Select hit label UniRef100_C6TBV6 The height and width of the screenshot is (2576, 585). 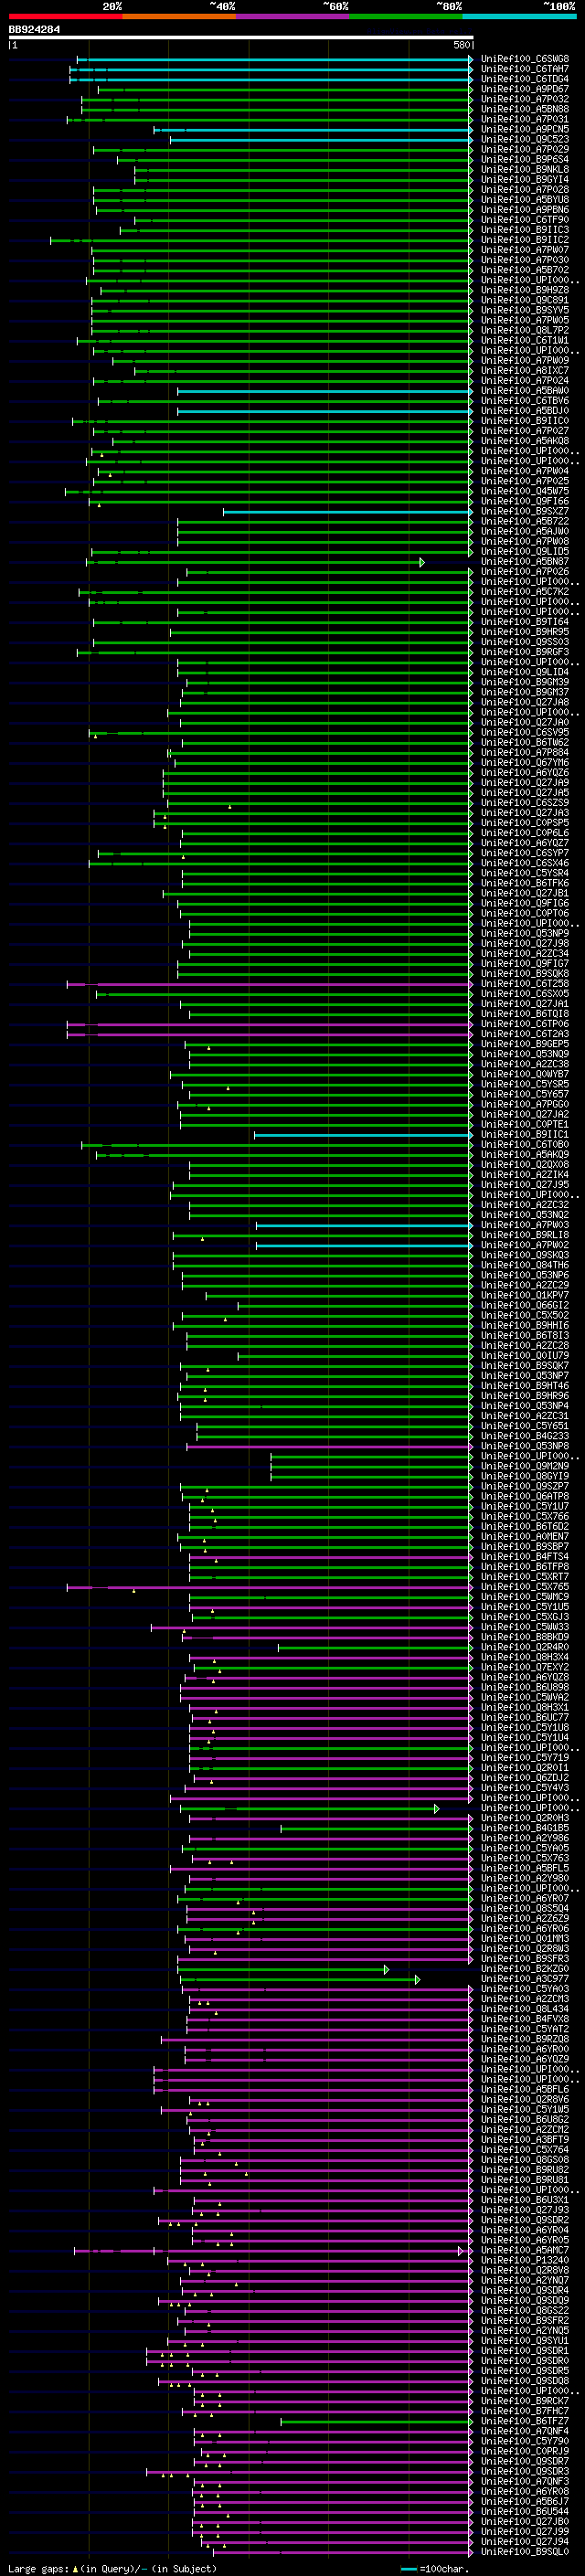[524, 401]
